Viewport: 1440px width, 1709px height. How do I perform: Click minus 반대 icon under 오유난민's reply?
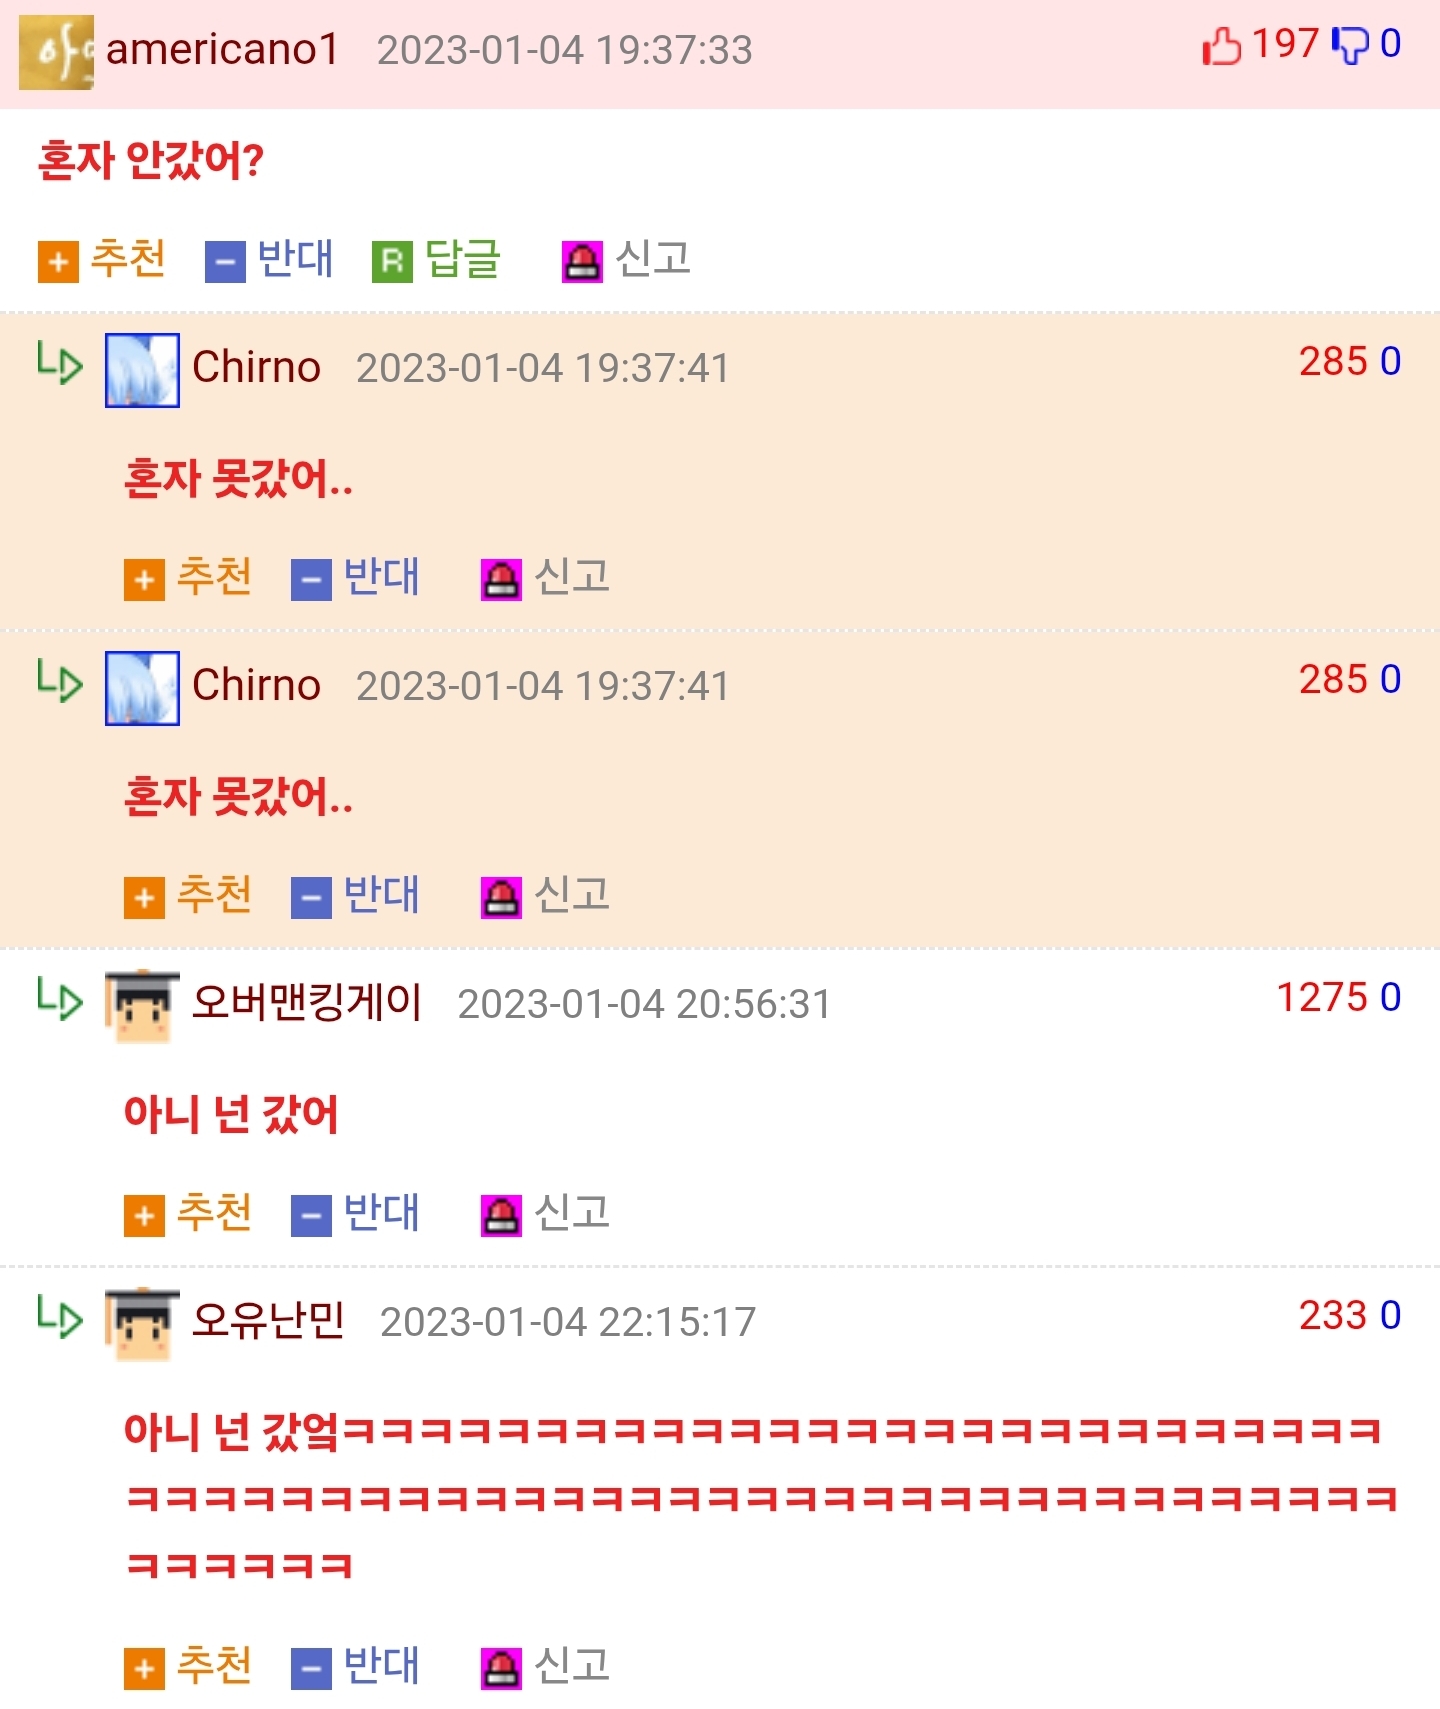coord(311,1669)
